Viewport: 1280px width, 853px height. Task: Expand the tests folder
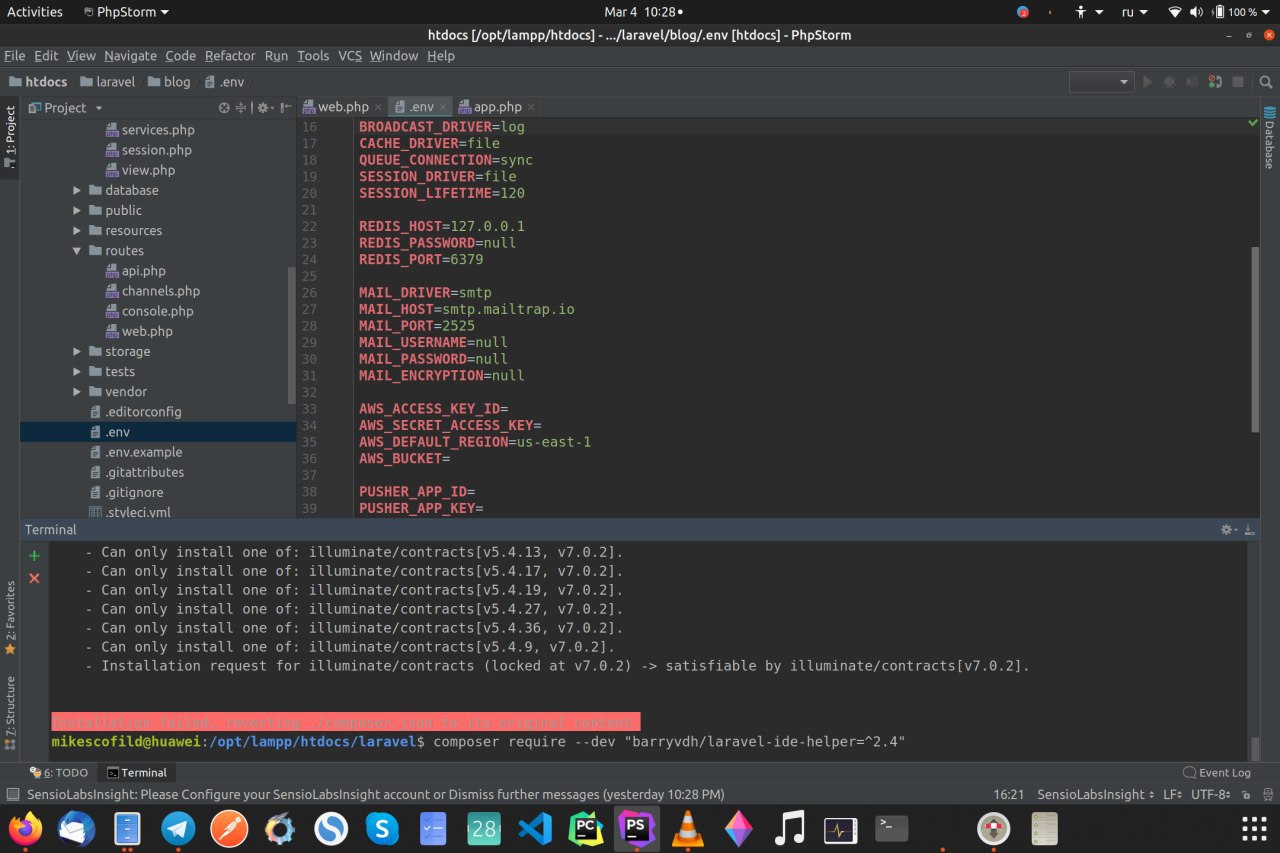78,371
